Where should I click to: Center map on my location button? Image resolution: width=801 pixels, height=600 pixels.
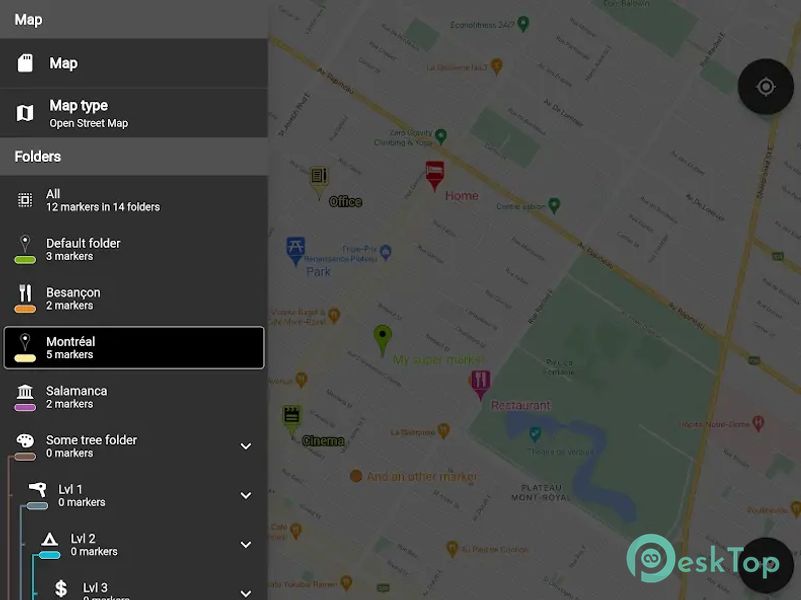[x=765, y=87]
